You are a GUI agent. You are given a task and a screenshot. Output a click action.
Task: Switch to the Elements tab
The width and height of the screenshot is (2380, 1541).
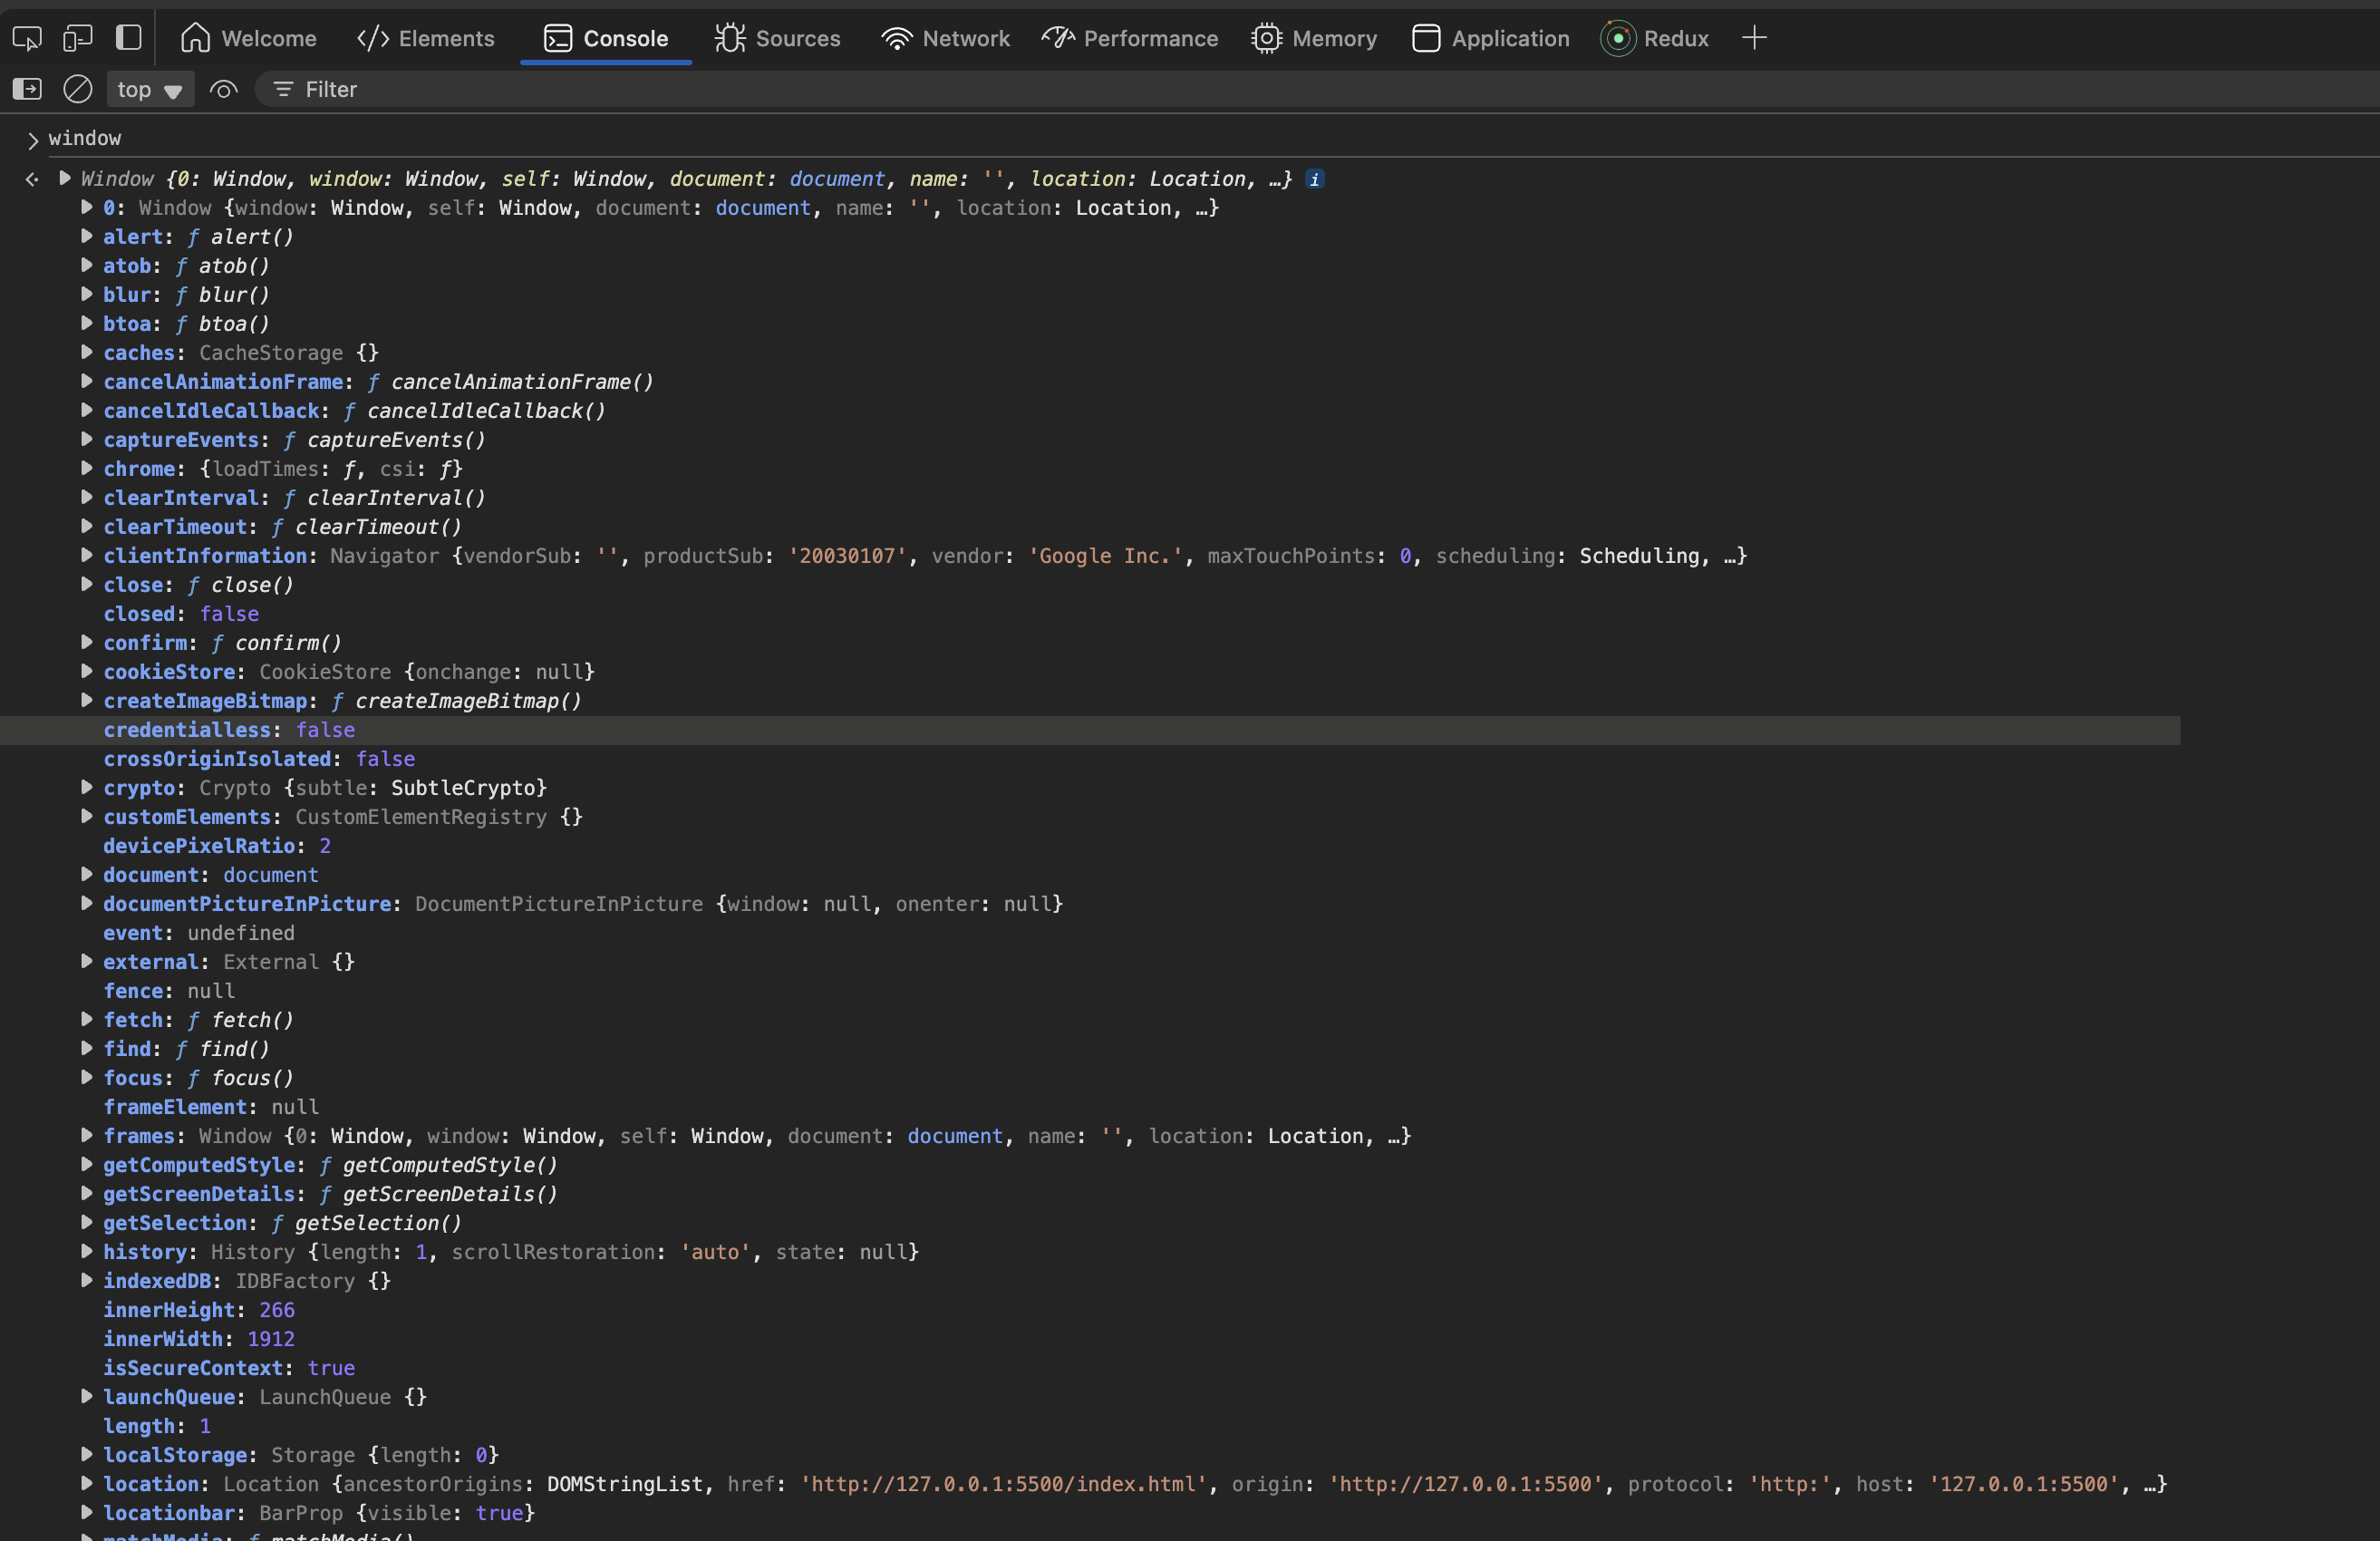(x=426, y=38)
